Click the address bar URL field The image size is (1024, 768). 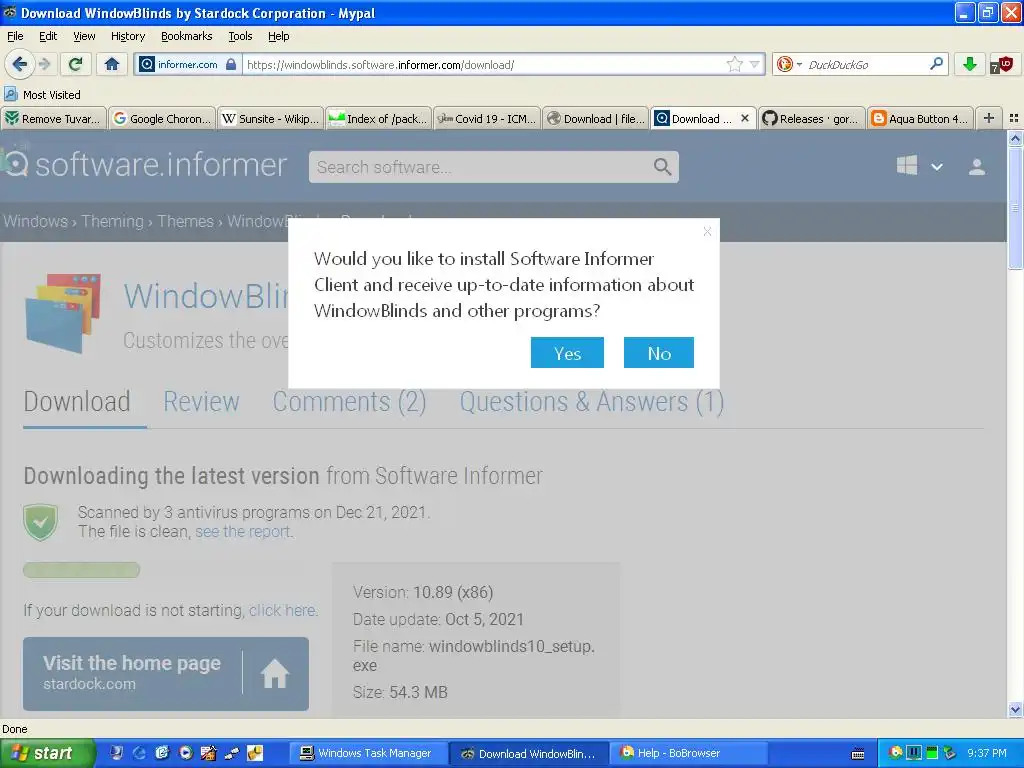click(x=483, y=64)
